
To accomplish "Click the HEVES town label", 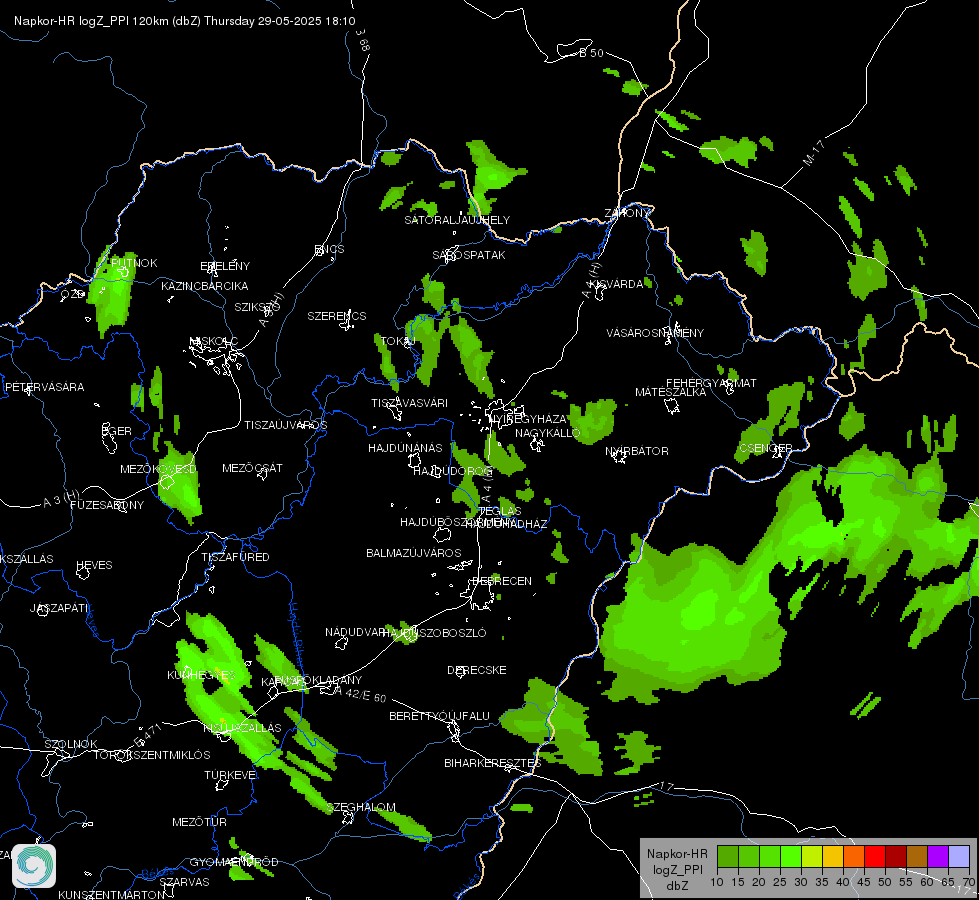I will tap(94, 565).
